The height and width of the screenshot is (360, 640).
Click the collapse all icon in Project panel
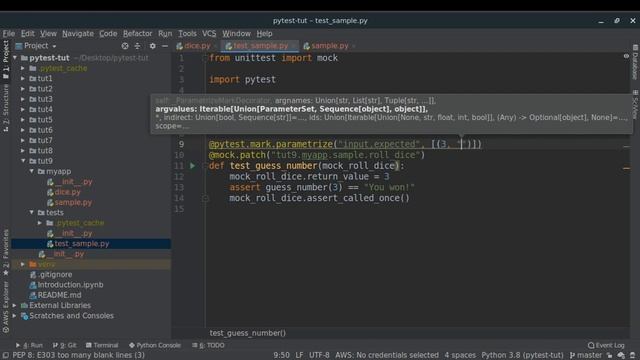coord(138,46)
